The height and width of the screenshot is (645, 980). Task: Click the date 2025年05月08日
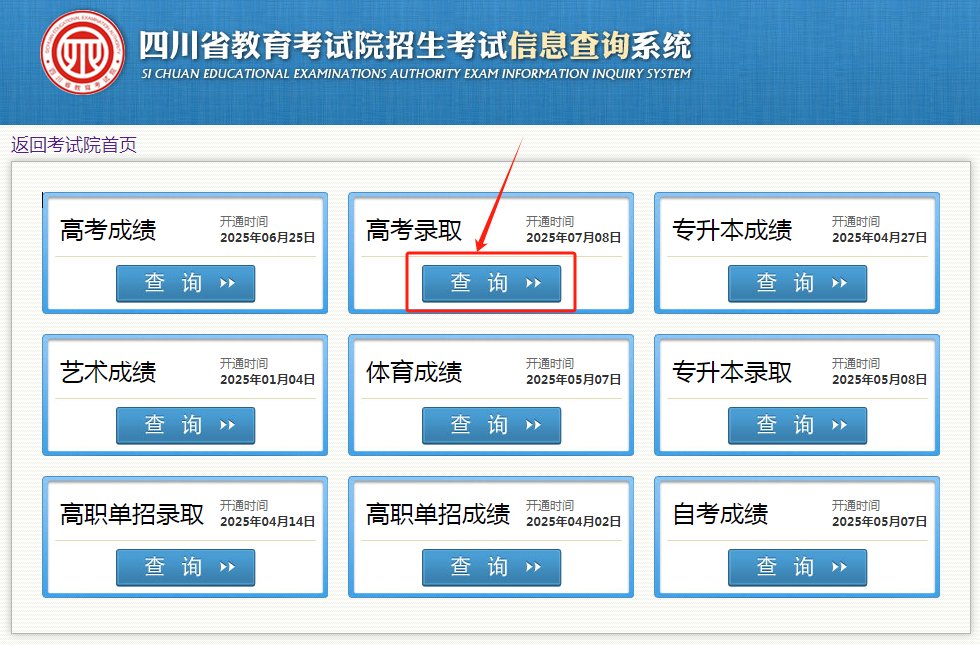tap(879, 379)
